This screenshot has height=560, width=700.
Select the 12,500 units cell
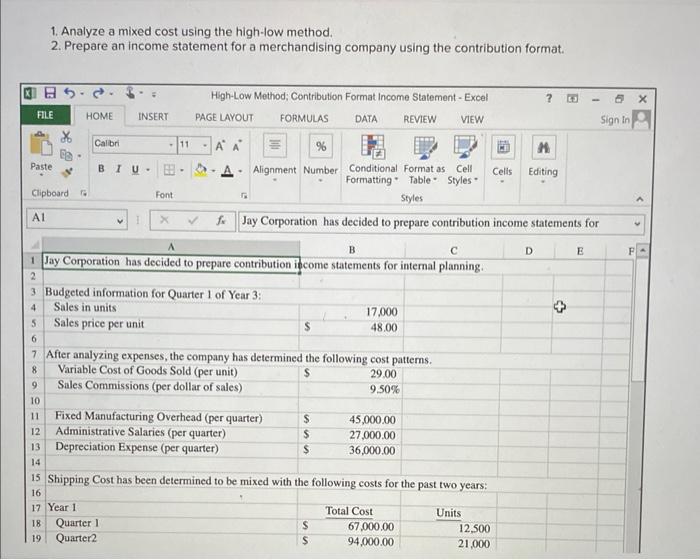tap(449, 528)
